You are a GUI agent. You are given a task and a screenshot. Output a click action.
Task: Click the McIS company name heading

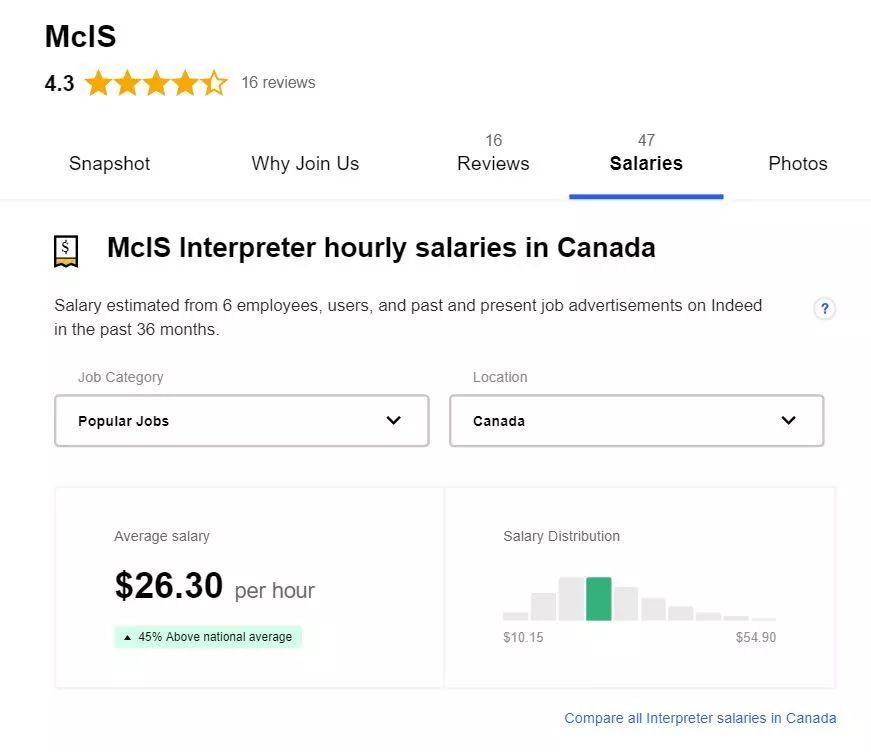click(80, 37)
